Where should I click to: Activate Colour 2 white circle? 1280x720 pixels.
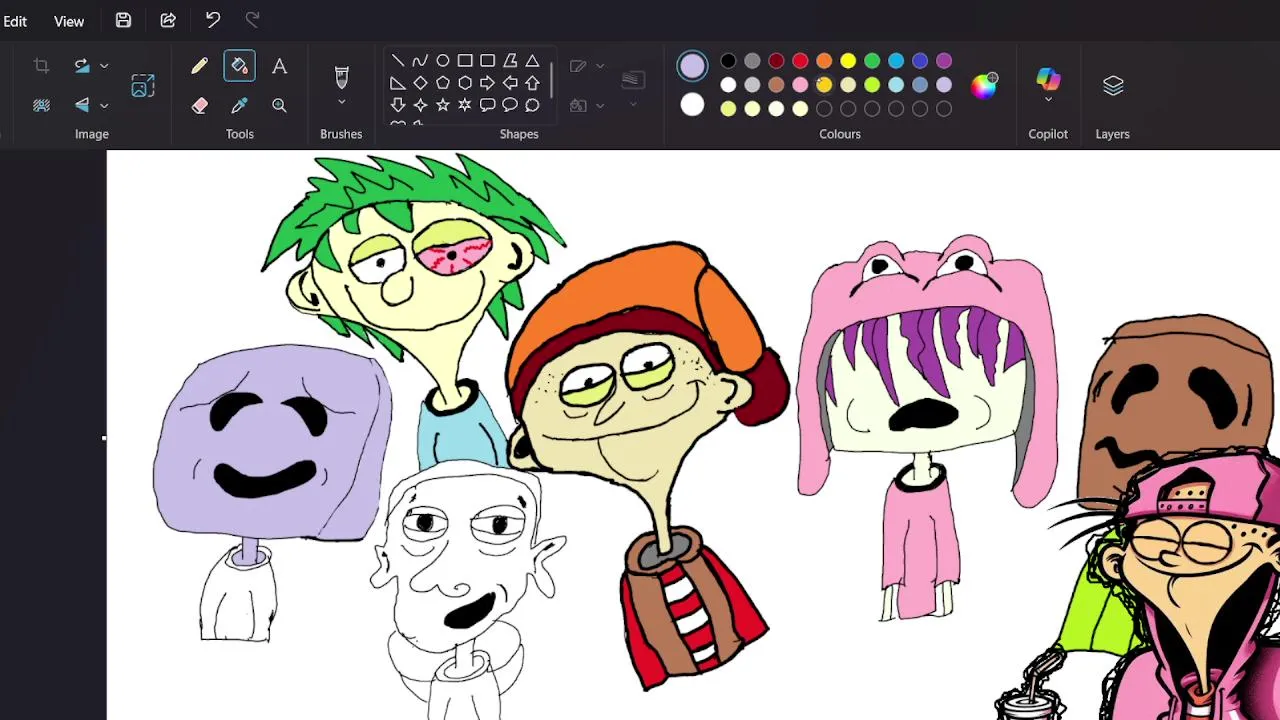pos(692,105)
